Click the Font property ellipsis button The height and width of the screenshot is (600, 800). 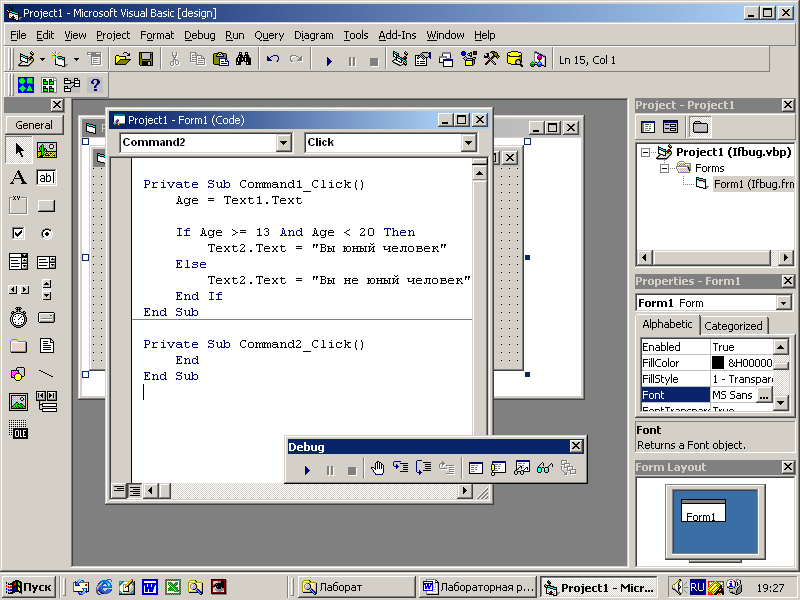pos(764,395)
